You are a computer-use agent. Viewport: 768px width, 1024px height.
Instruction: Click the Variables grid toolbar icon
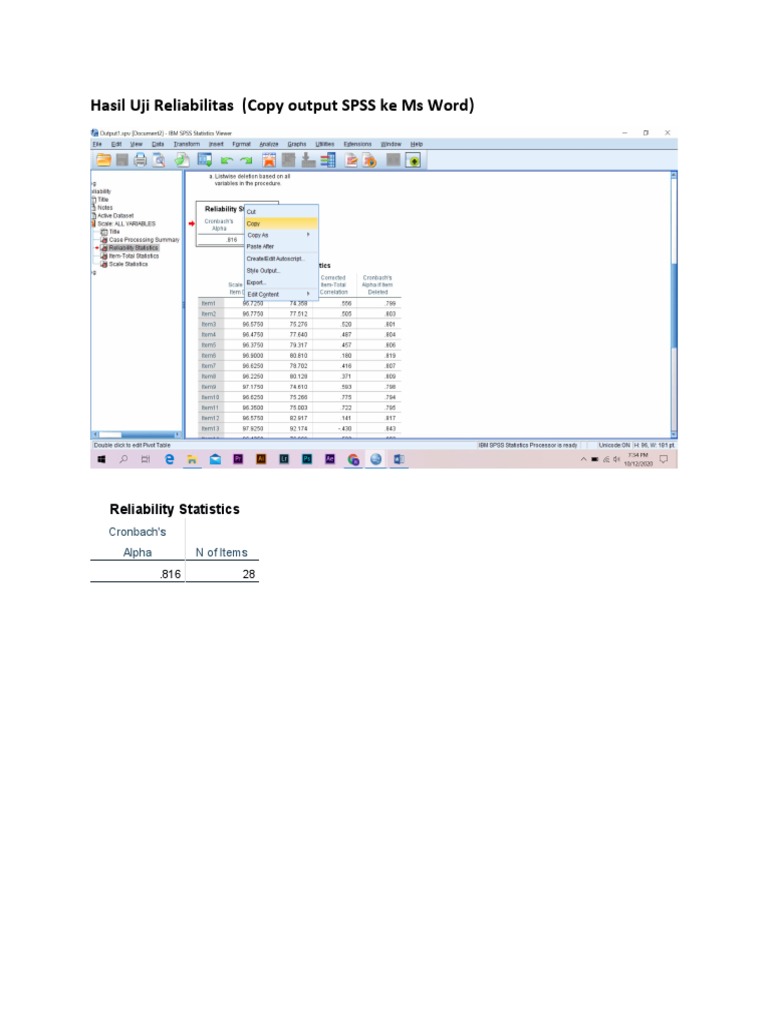click(x=328, y=160)
